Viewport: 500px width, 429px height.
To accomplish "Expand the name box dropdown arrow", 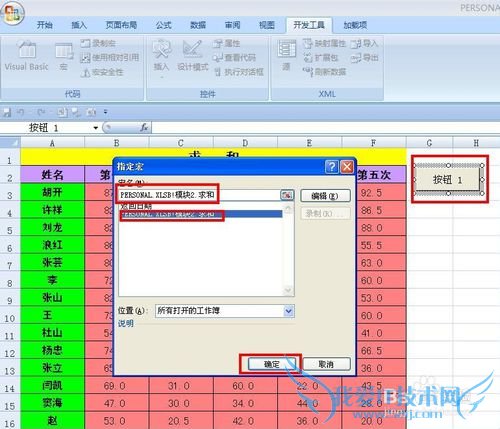I will pyautogui.click(x=96, y=128).
